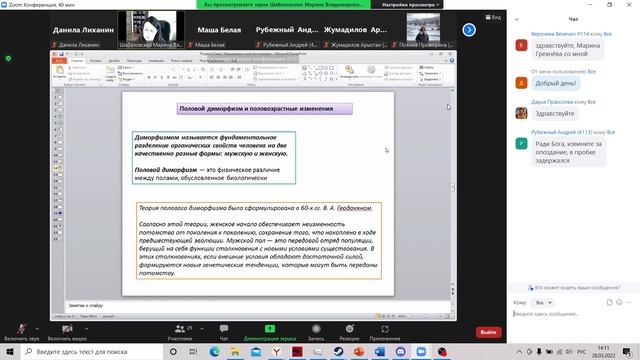Click PowerPoint vertical scrollbar
The height and width of the screenshot is (360, 640).
[452, 188]
